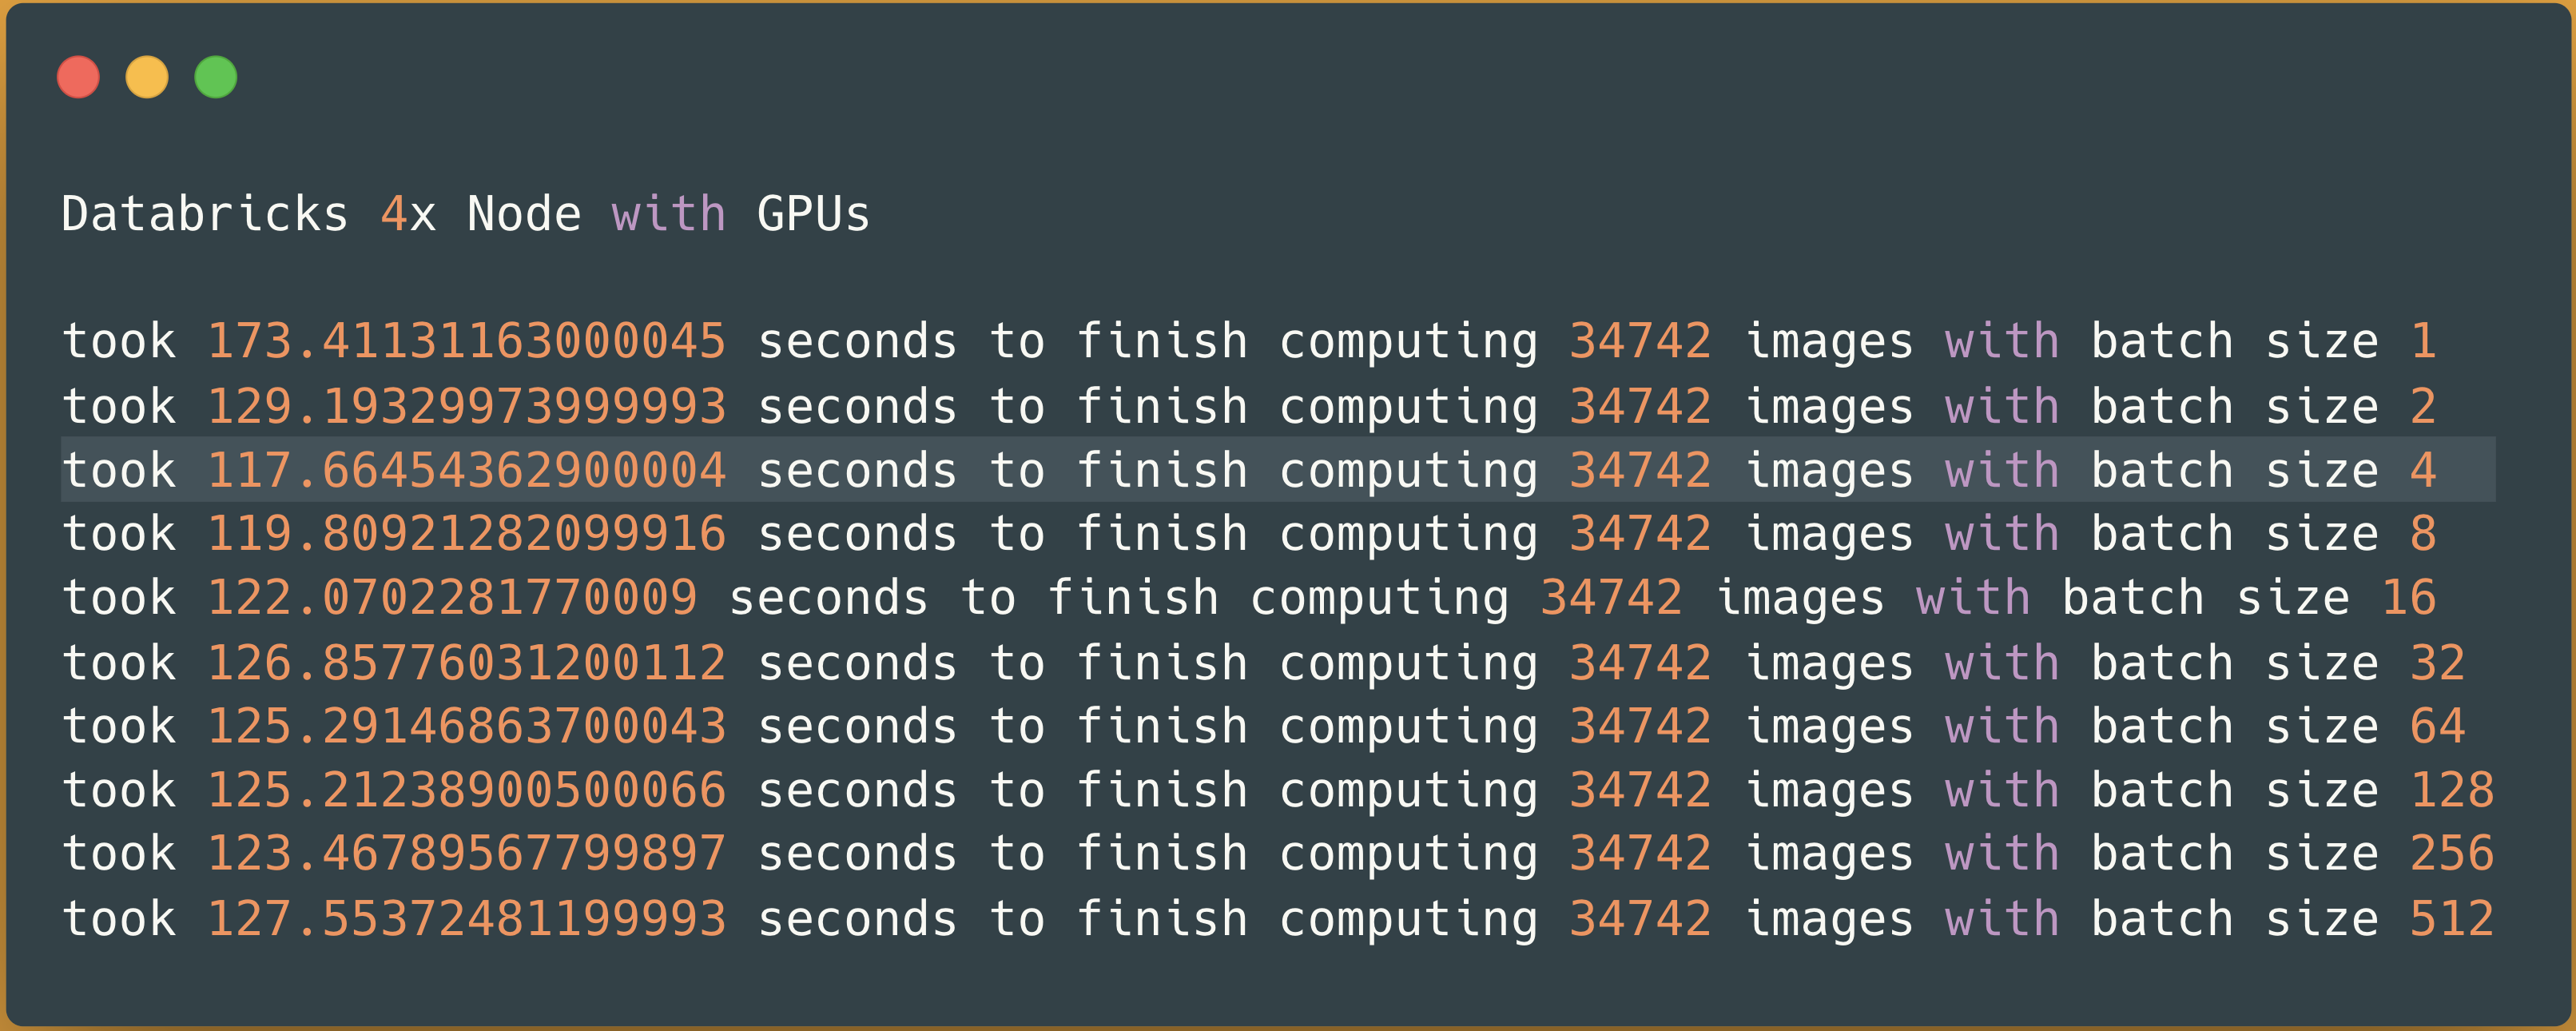Click the red close window dot
2576x1031 pixels.
[x=78, y=77]
